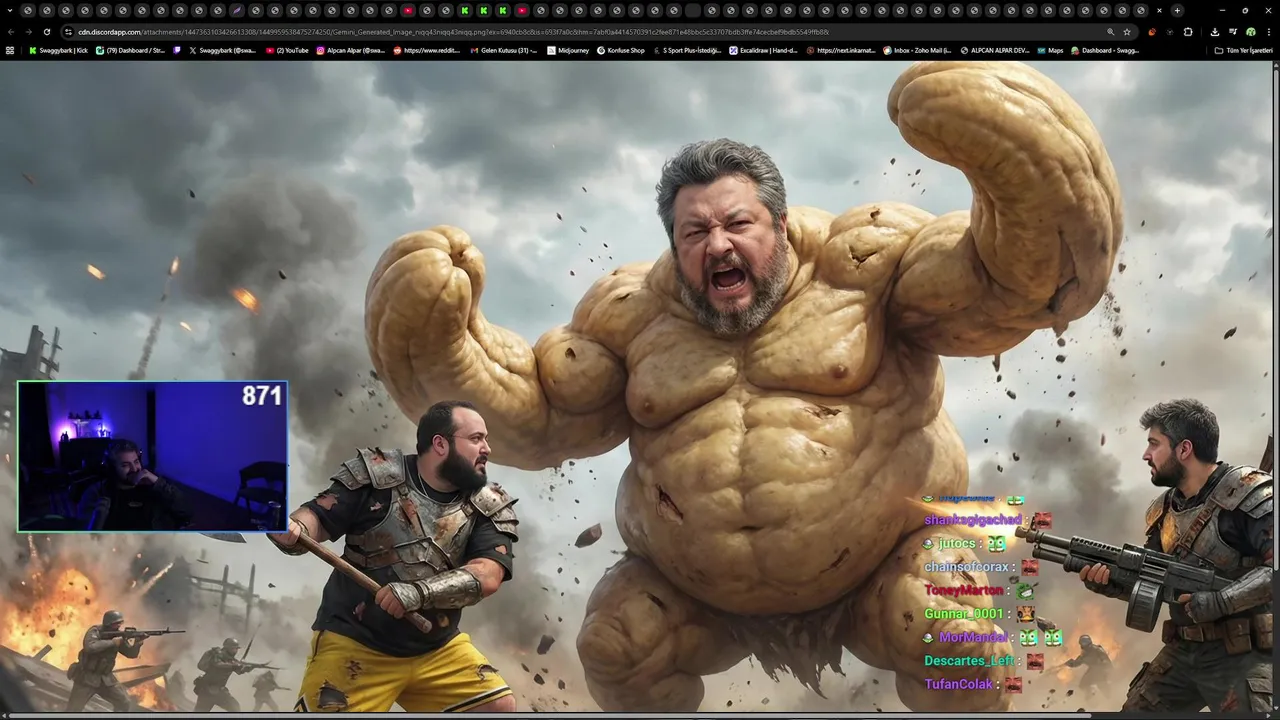Click the username TufanColak in chat
Image resolution: width=1280 pixels, height=720 pixels.
tap(959, 684)
